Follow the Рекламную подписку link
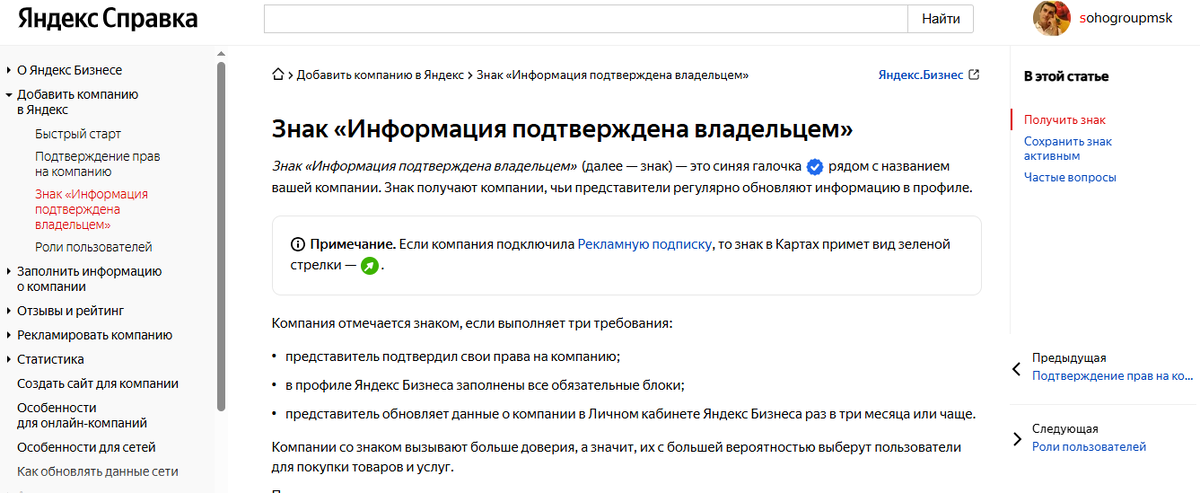This screenshot has width=1200, height=493. [645, 244]
